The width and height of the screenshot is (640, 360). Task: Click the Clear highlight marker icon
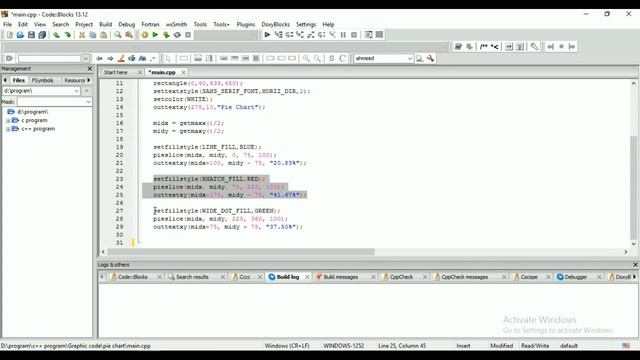[x=121, y=58]
